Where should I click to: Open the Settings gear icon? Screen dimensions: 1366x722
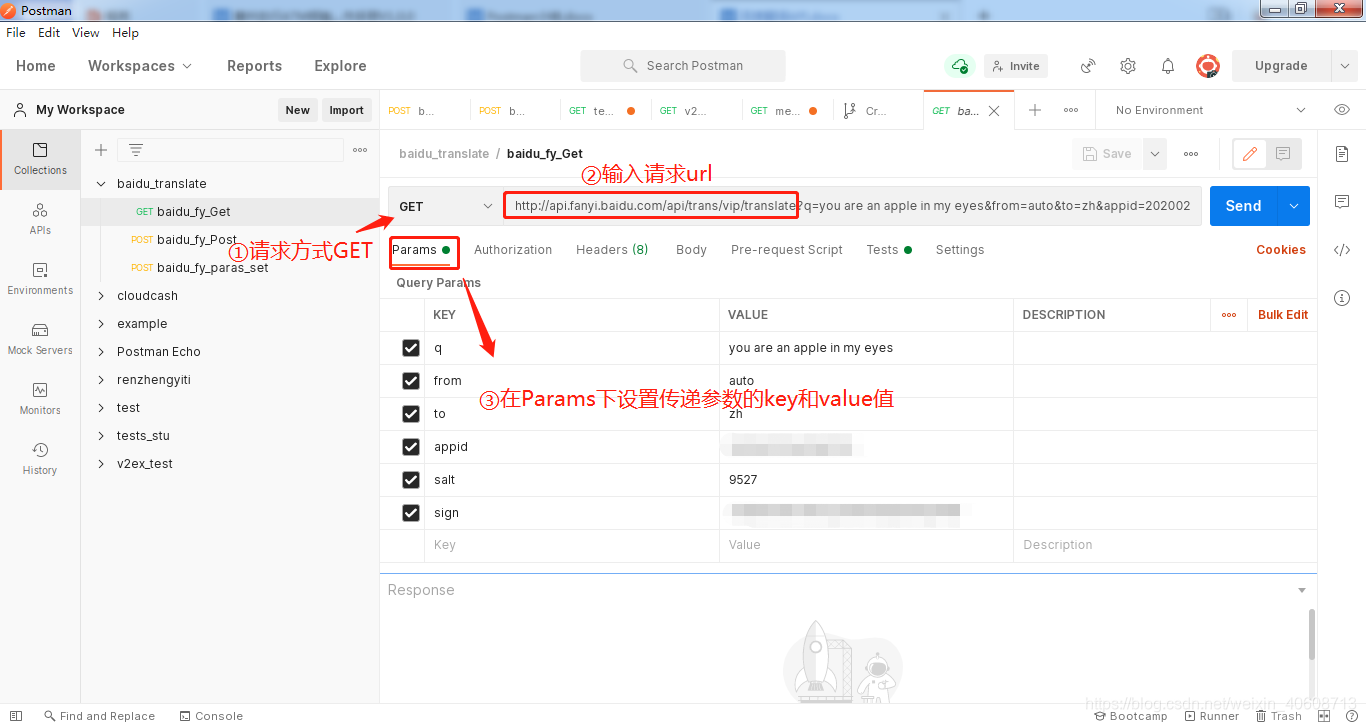click(1128, 66)
